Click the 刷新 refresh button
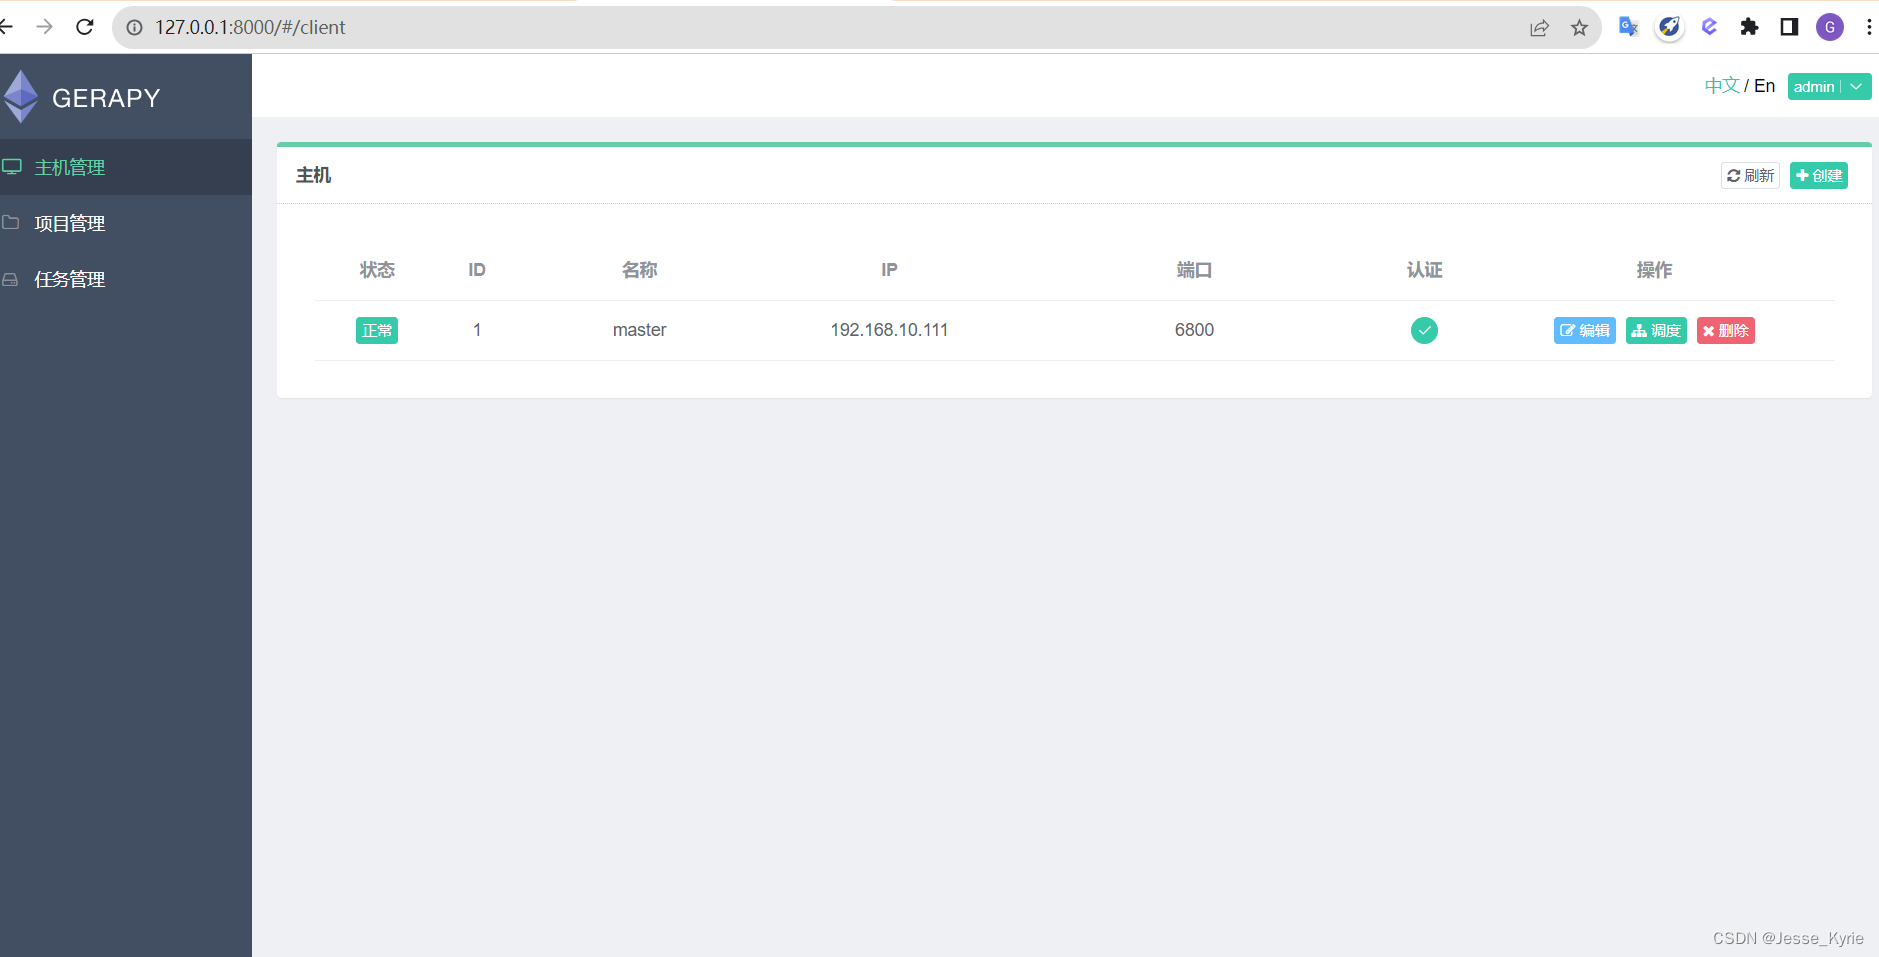This screenshot has height=957, width=1879. point(1750,176)
